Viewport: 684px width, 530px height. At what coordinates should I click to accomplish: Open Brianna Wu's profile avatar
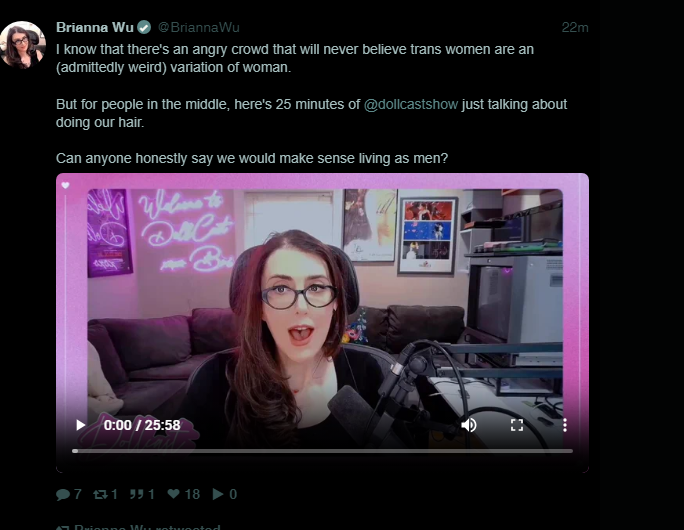click(x=23, y=44)
